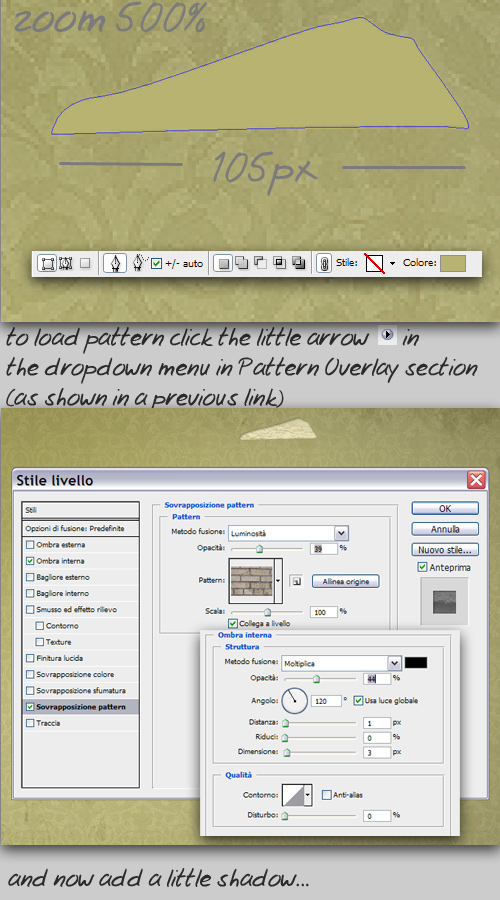Click create new preset from pattern icon

pyautogui.click(x=296, y=581)
